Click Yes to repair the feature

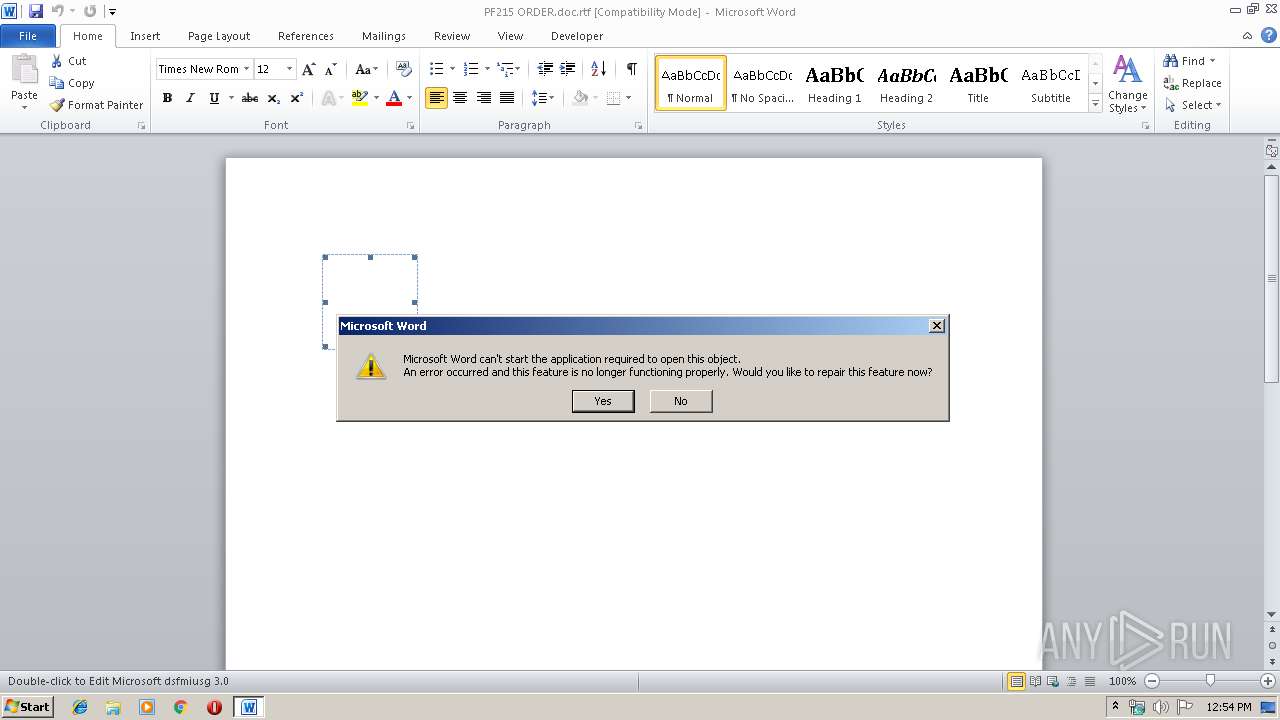tap(603, 401)
